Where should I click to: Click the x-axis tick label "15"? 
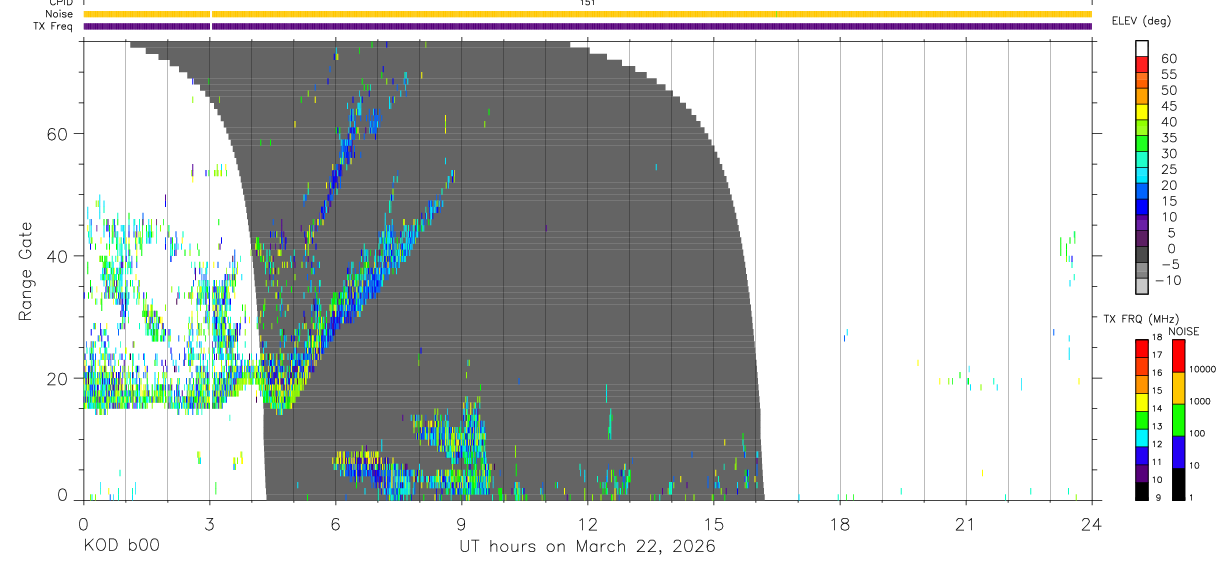(x=713, y=524)
